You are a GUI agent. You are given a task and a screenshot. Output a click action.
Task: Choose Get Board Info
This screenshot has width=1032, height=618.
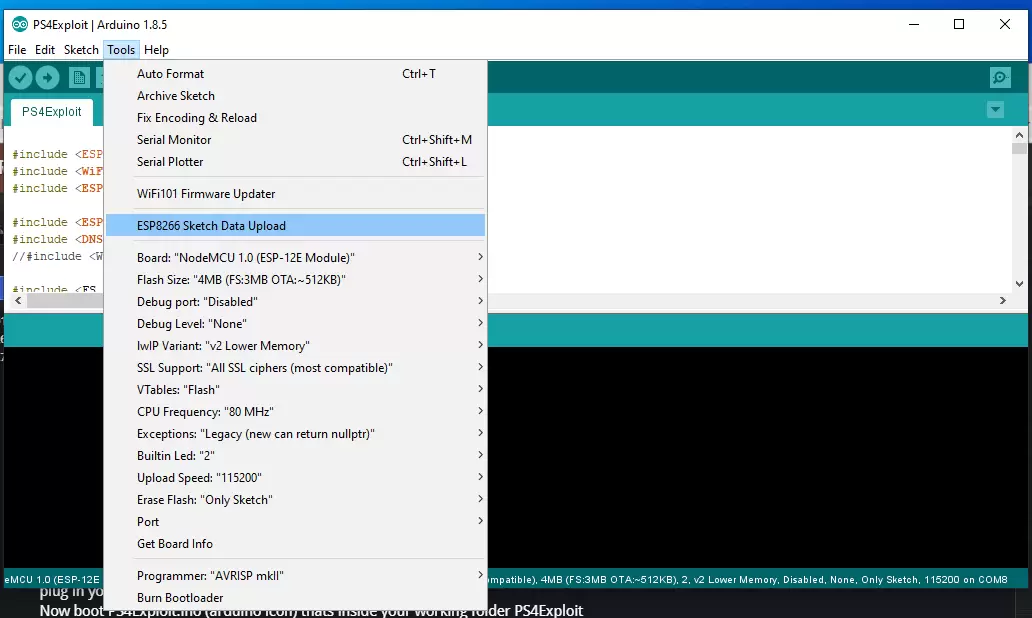(x=295, y=544)
